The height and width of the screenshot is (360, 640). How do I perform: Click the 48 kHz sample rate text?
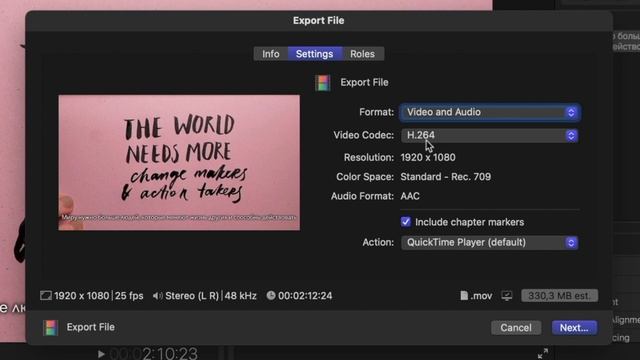tap(240, 296)
